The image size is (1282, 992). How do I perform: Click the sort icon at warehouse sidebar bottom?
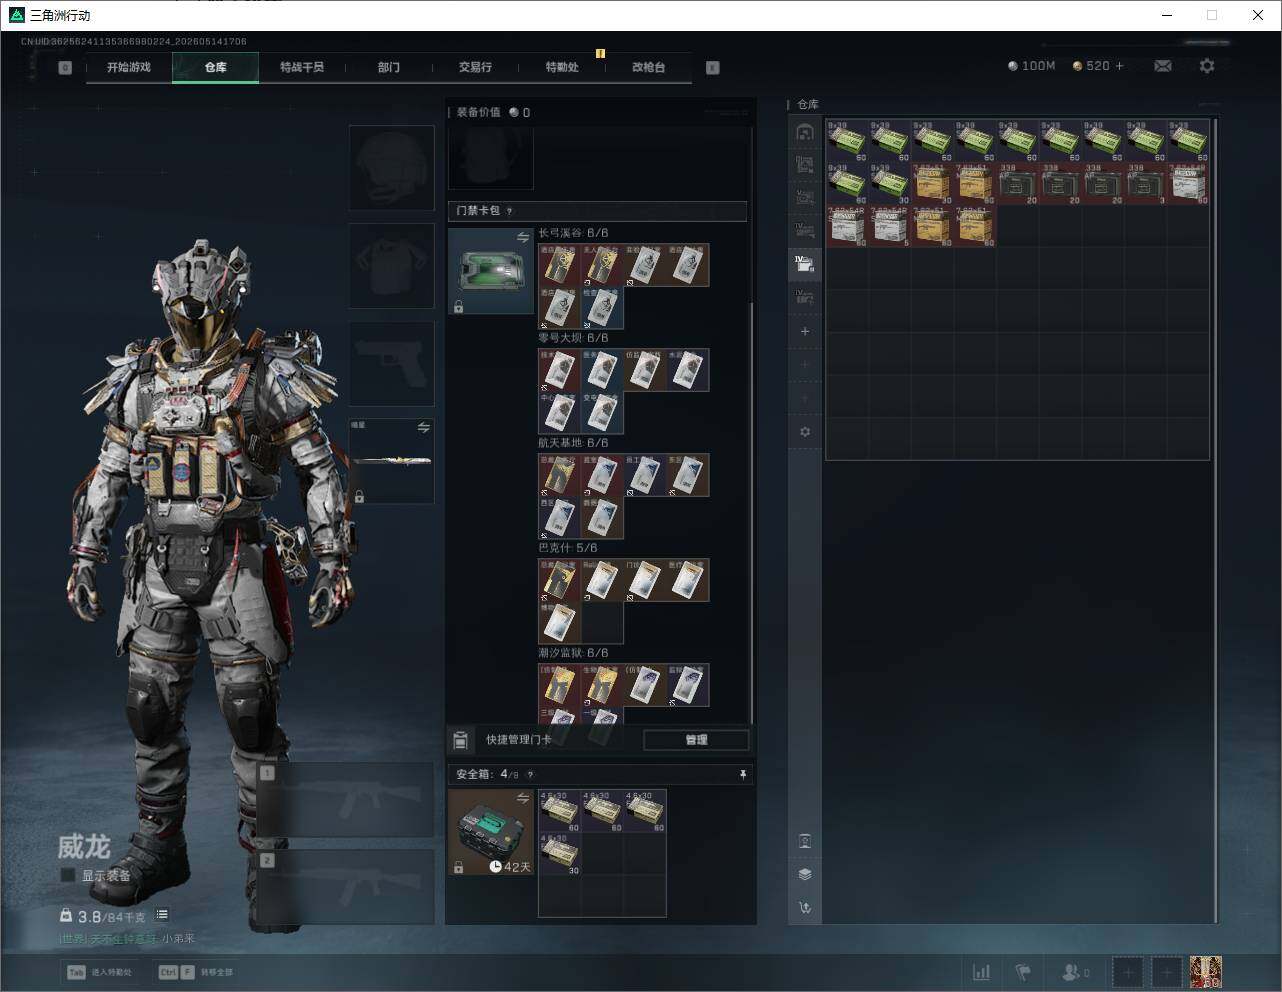[x=805, y=907]
